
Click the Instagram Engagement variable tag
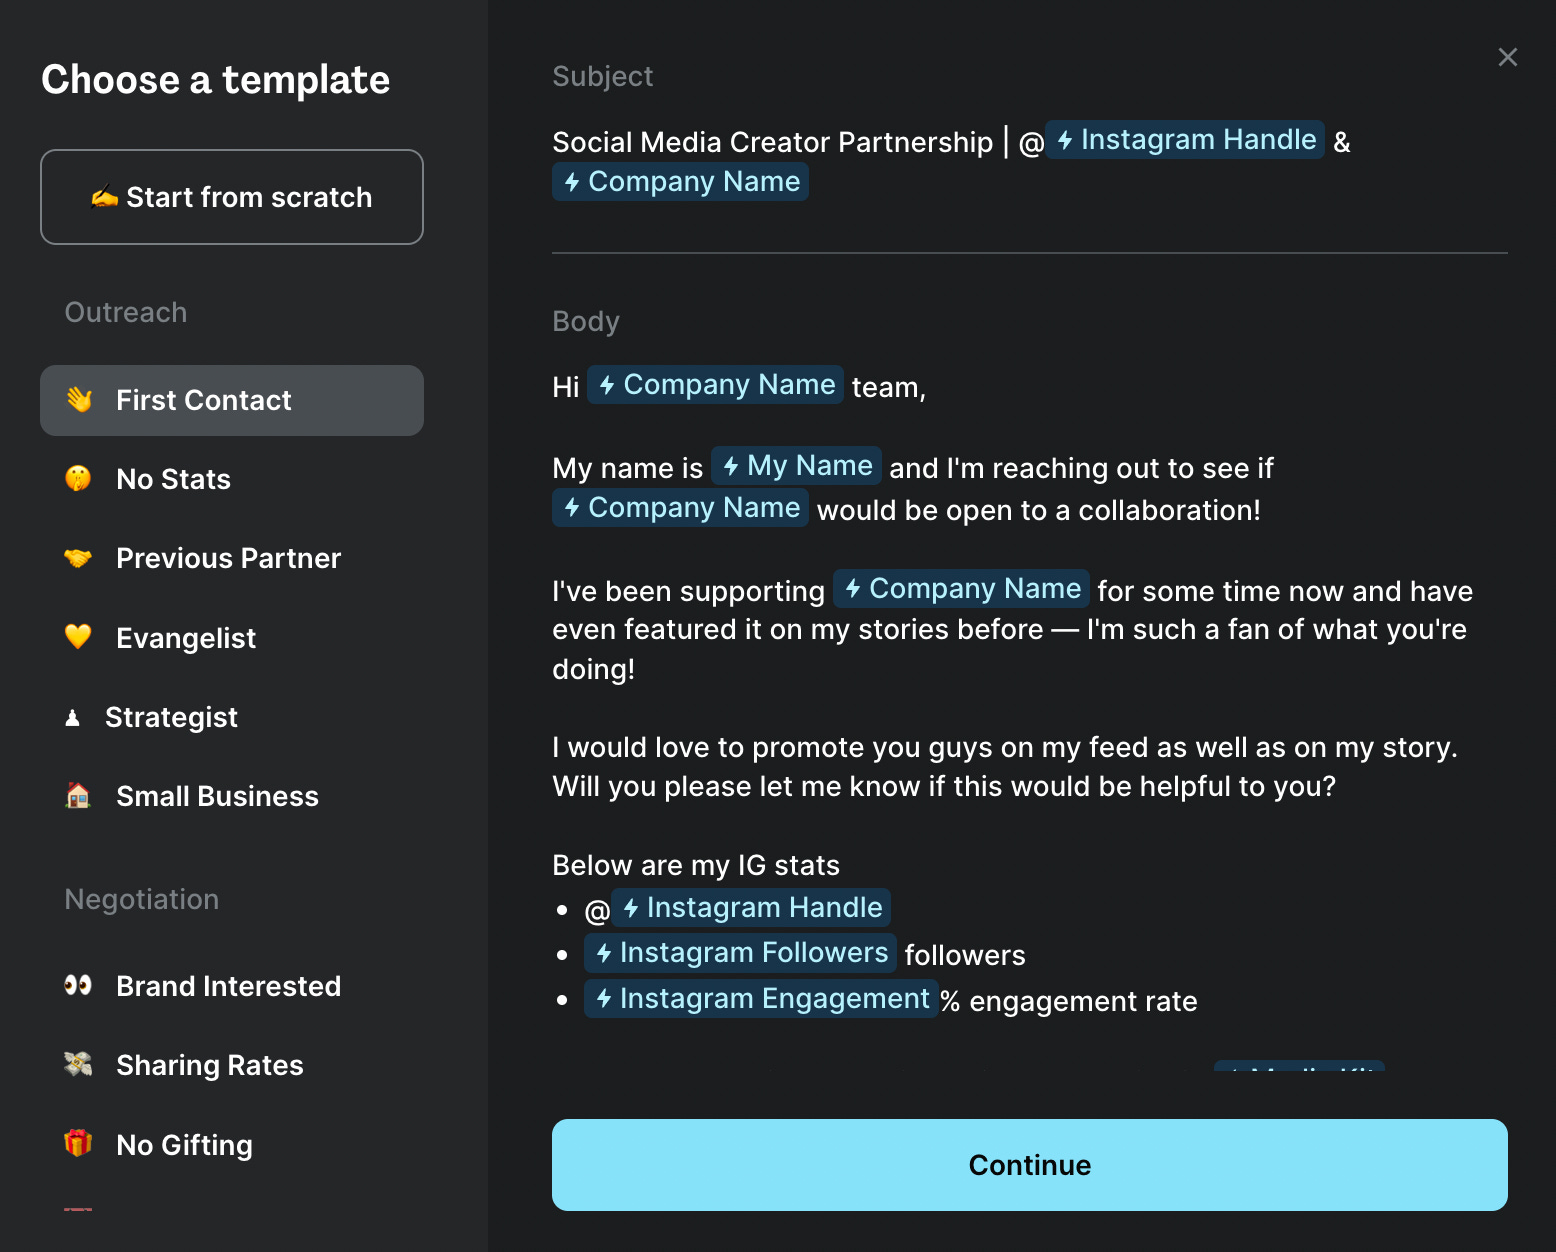click(x=761, y=999)
